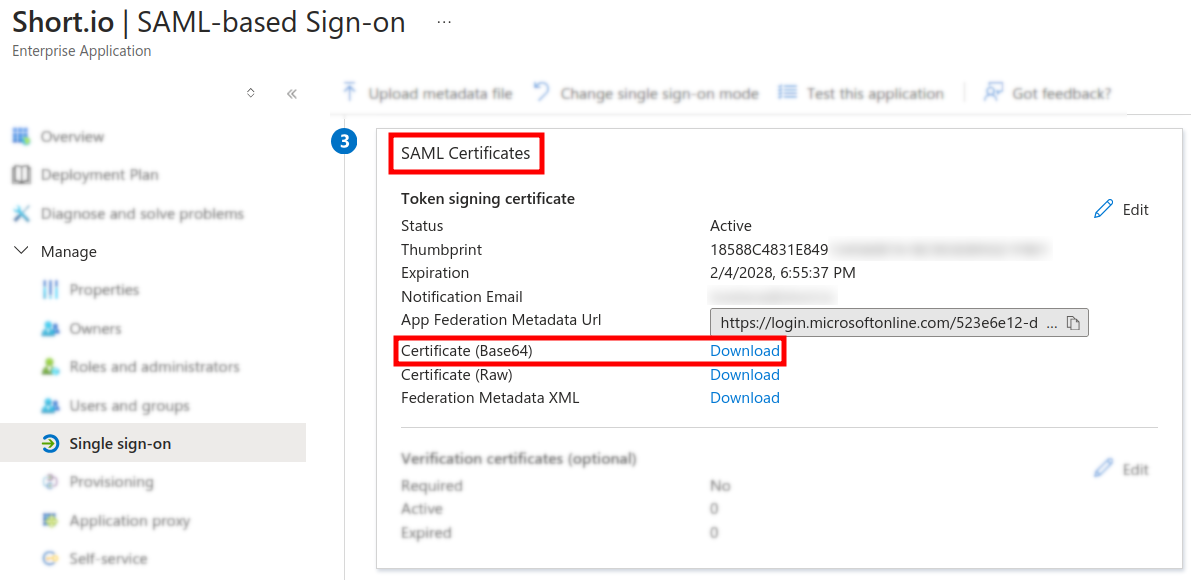Image resolution: width=1191 pixels, height=580 pixels.
Task: Open Diagnose and solve problems
Action: (x=141, y=214)
